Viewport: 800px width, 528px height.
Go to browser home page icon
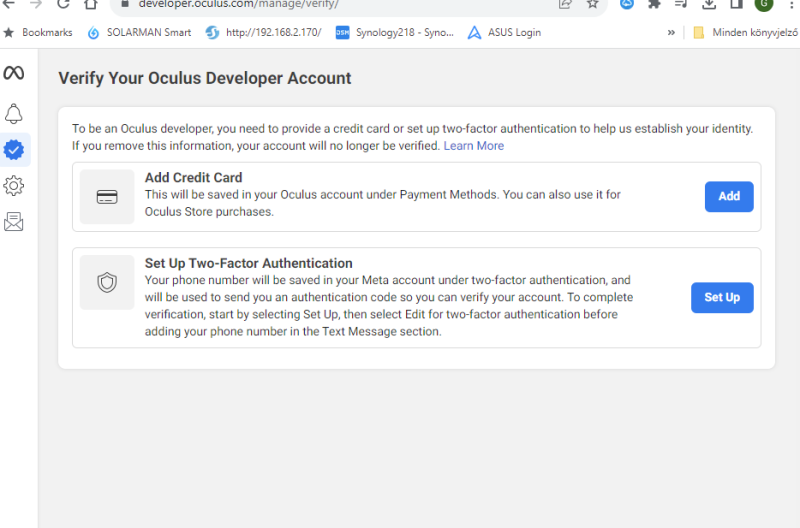coord(91,4)
